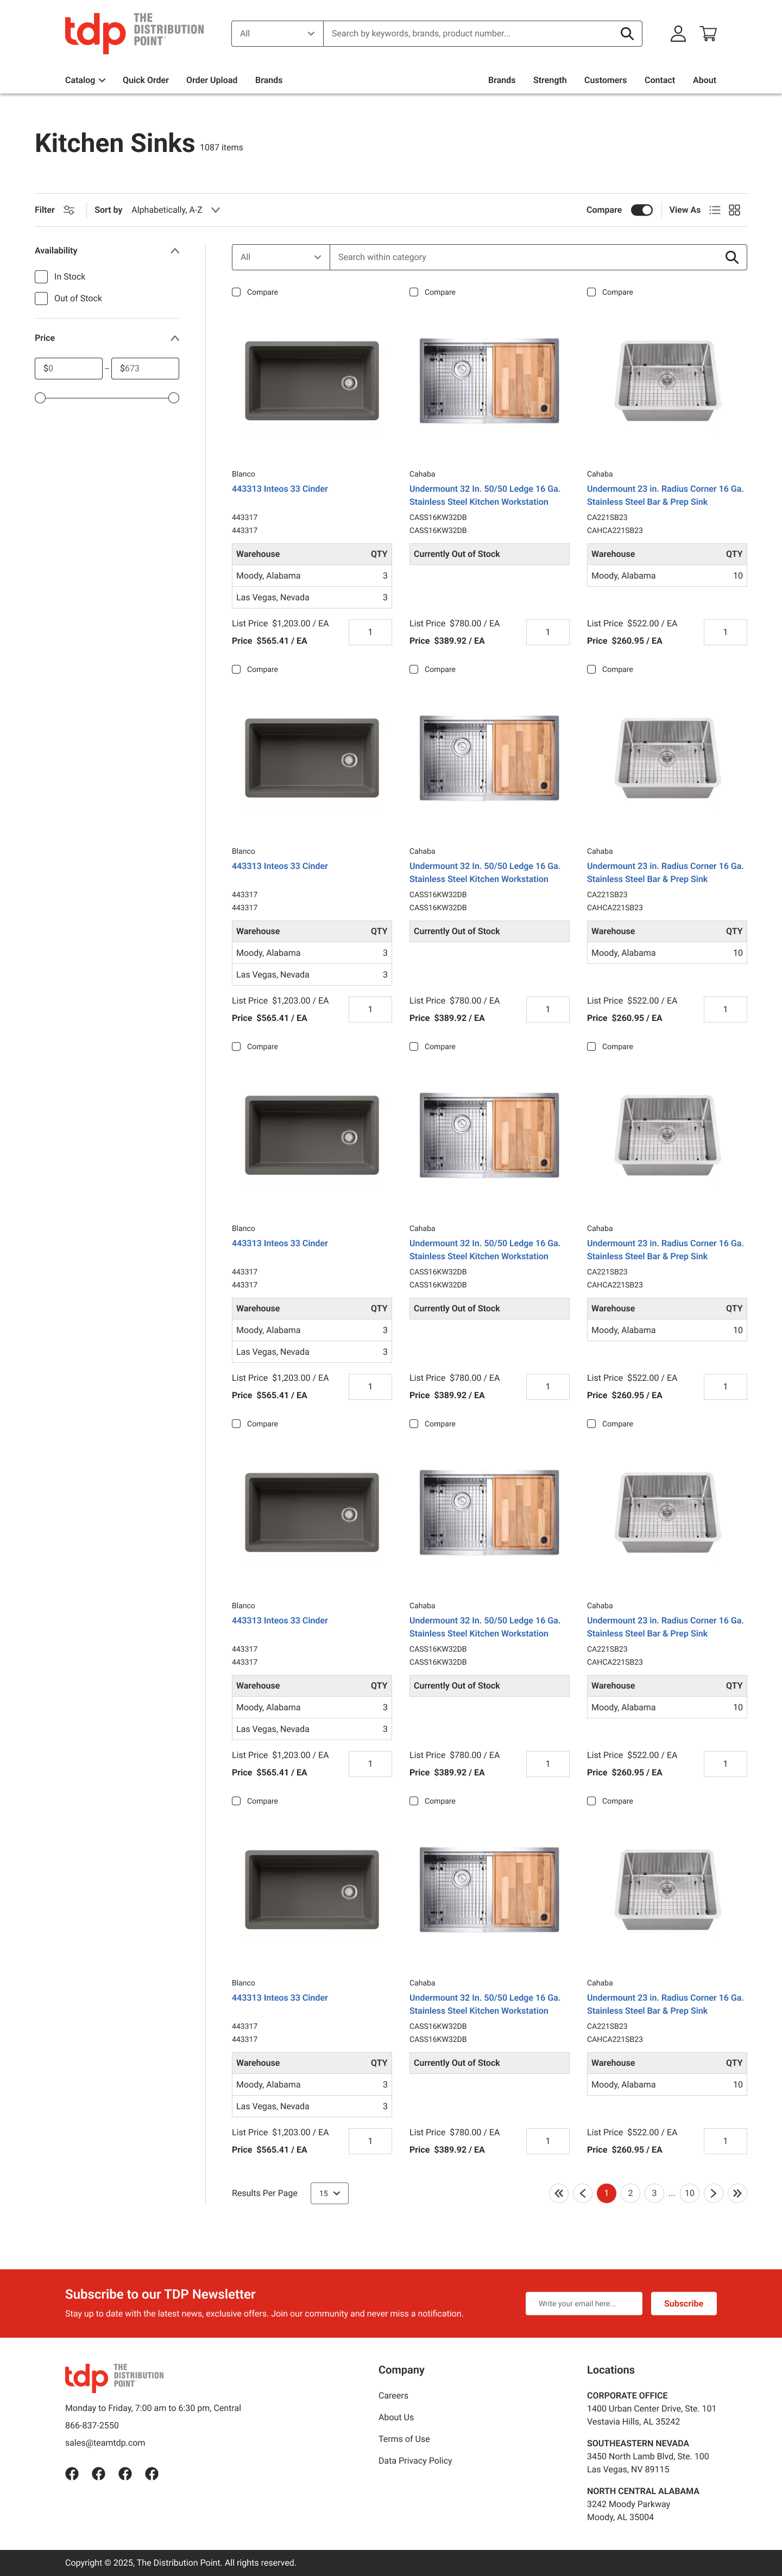Viewport: 782px width, 2576px height.
Task: Go to last page double-arrow icon
Action: click(x=737, y=2193)
